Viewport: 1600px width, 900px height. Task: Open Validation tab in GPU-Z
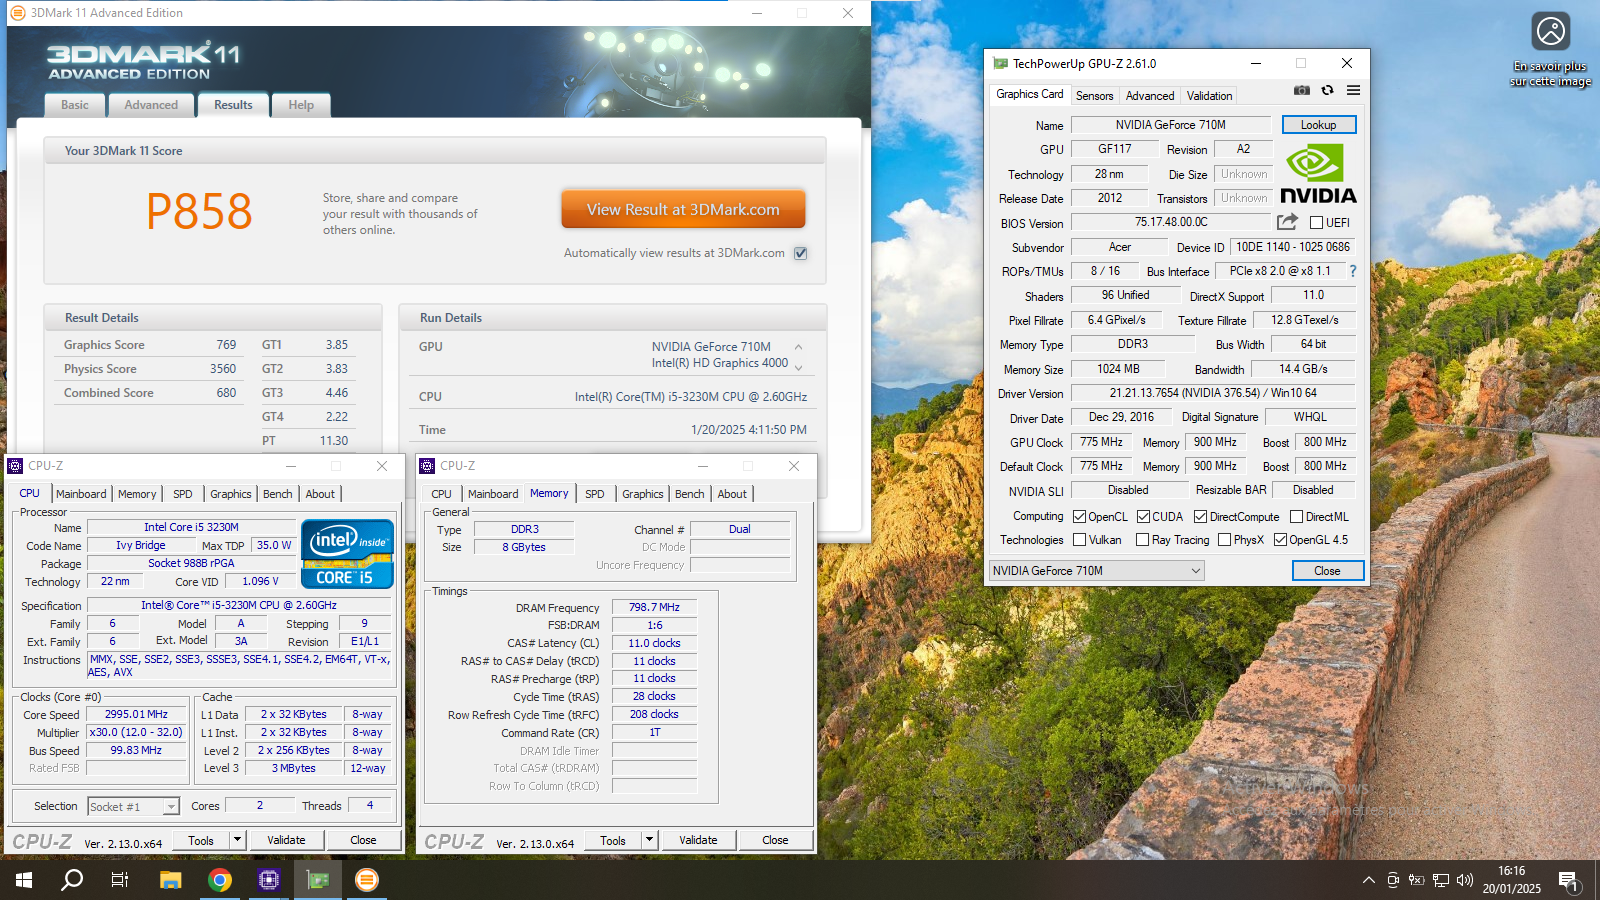(1209, 96)
